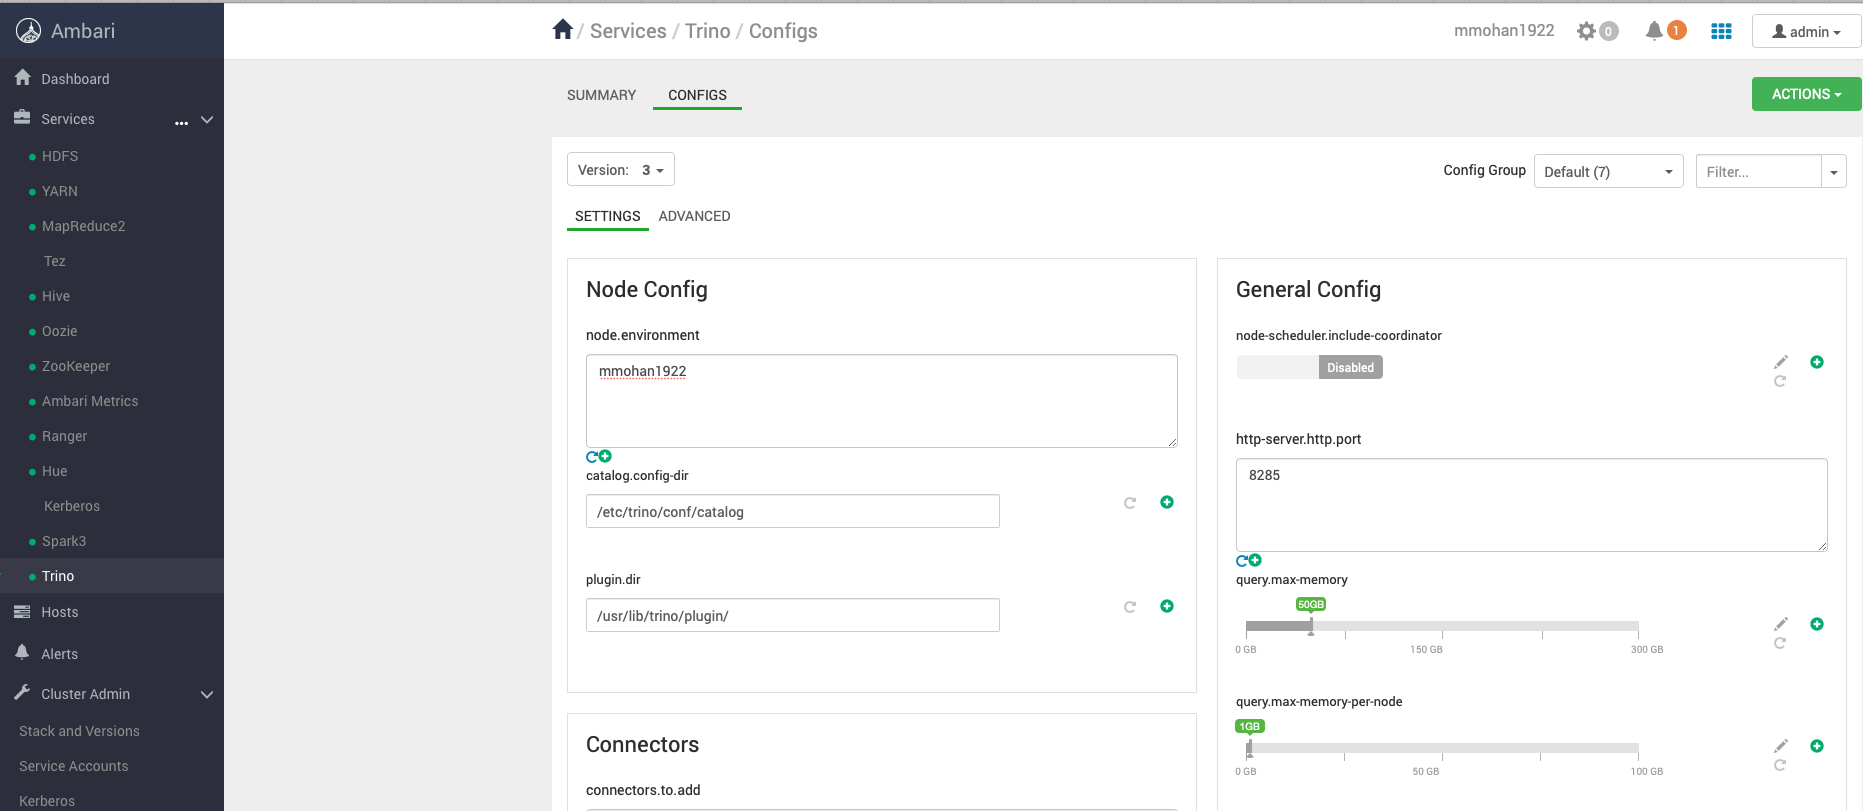Screen dimensions: 1863x811
Task: Click the Ambari logo icon
Action: (29, 31)
